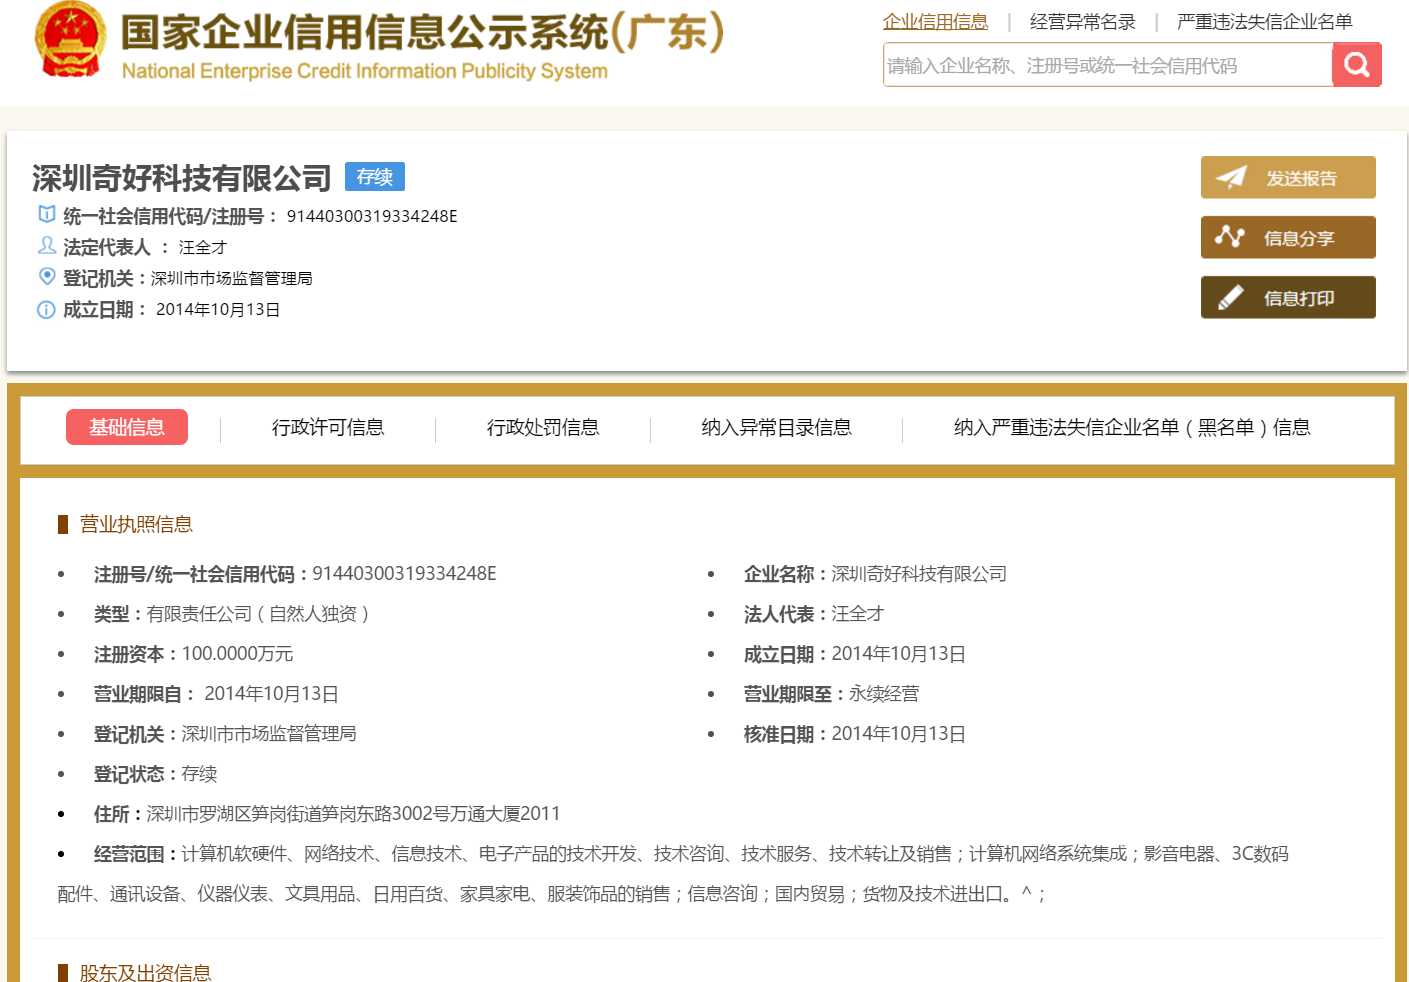Click the 经营范围 description text
Image resolution: width=1409 pixels, height=982 pixels.
pos(673,874)
